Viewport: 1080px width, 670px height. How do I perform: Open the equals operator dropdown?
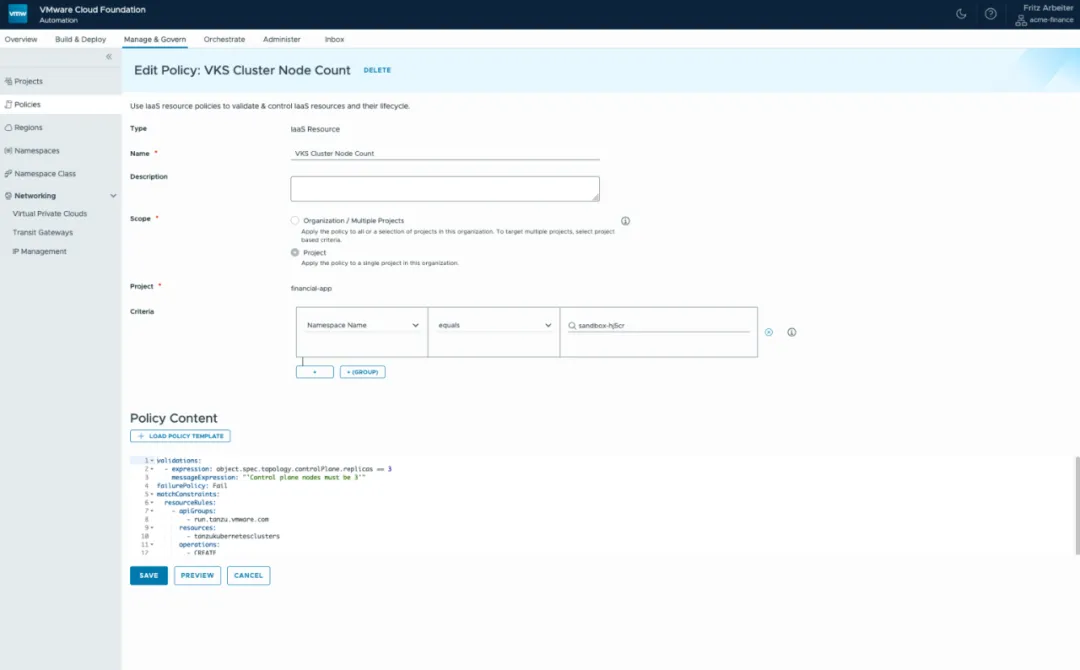coord(494,325)
